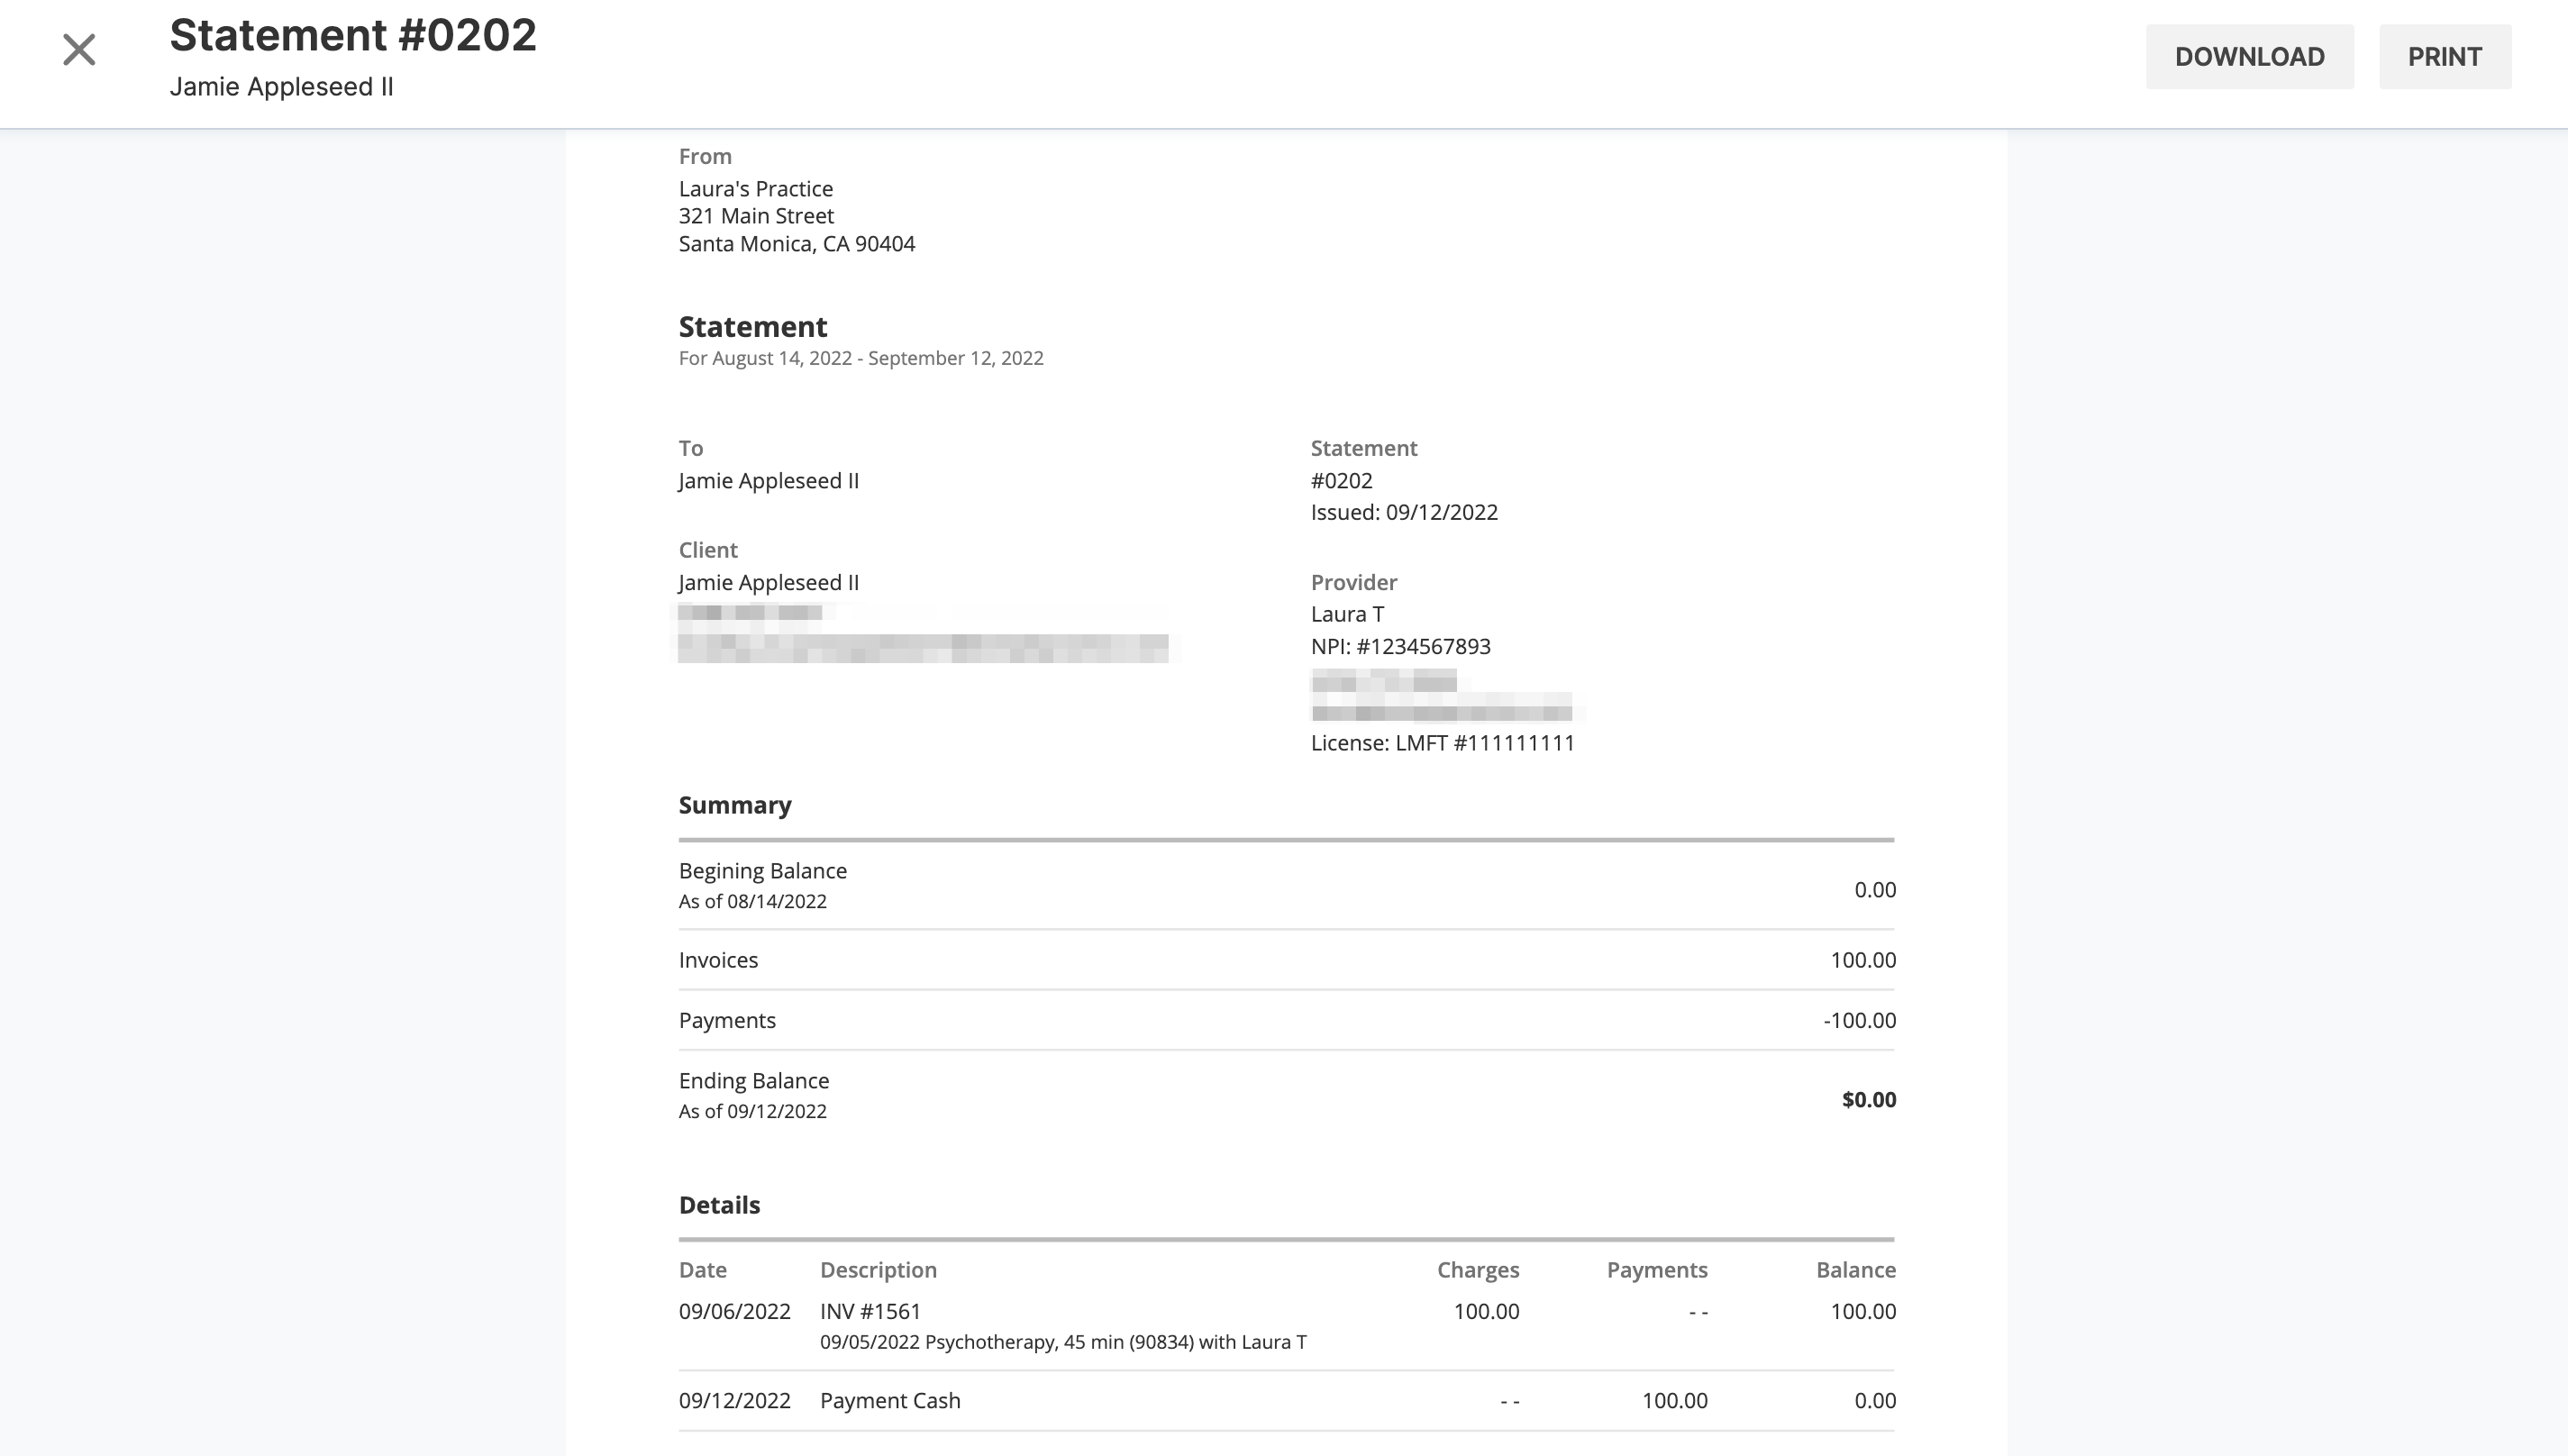The width and height of the screenshot is (2568, 1456).
Task: Click the Date column header in Details
Action: [x=702, y=1270]
